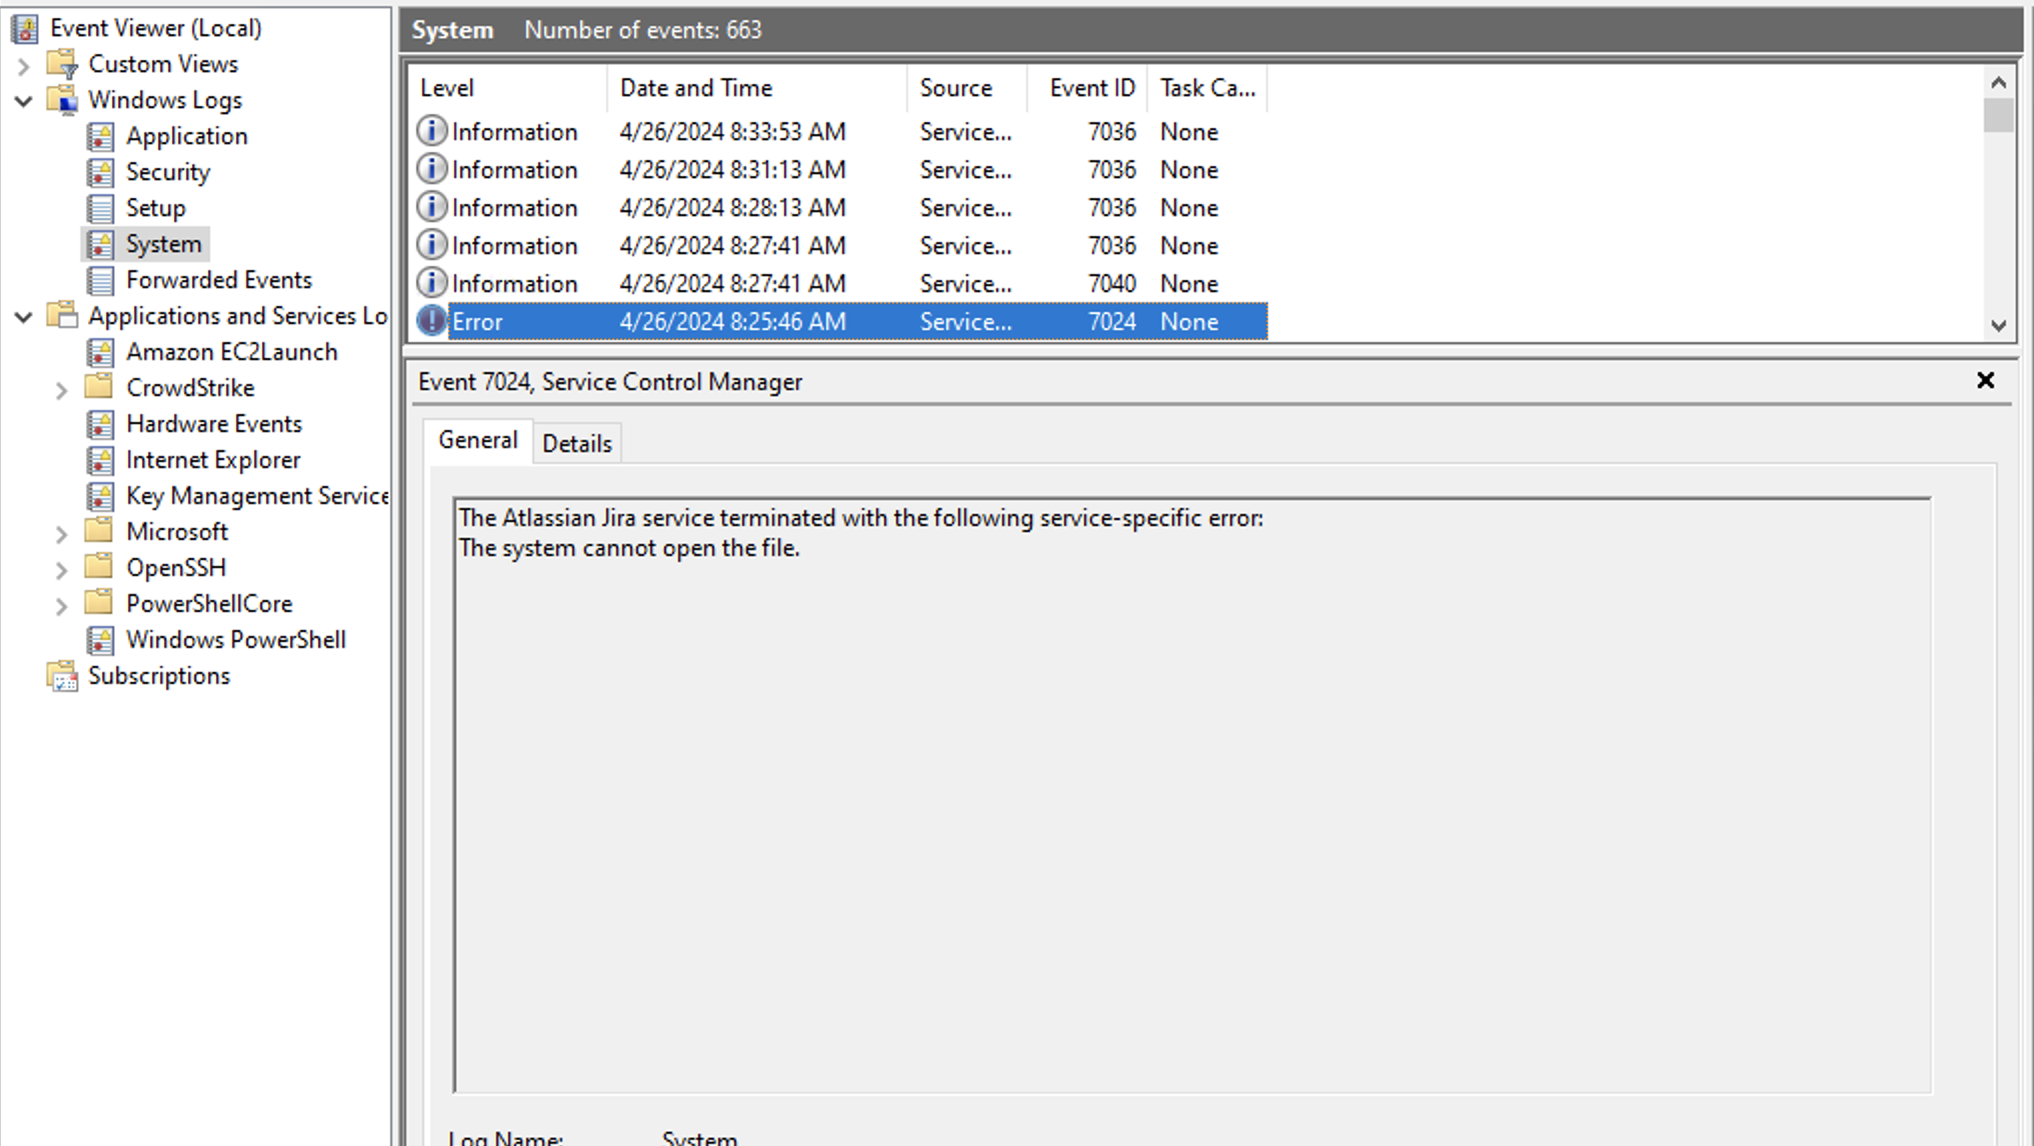Expand the Microsoft folder
The image size is (2034, 1146).
[x=61, y=533]
